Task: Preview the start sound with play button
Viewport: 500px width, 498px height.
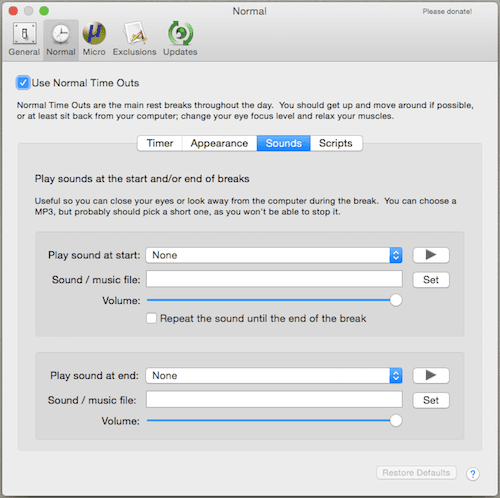Action: coord(431,255)
